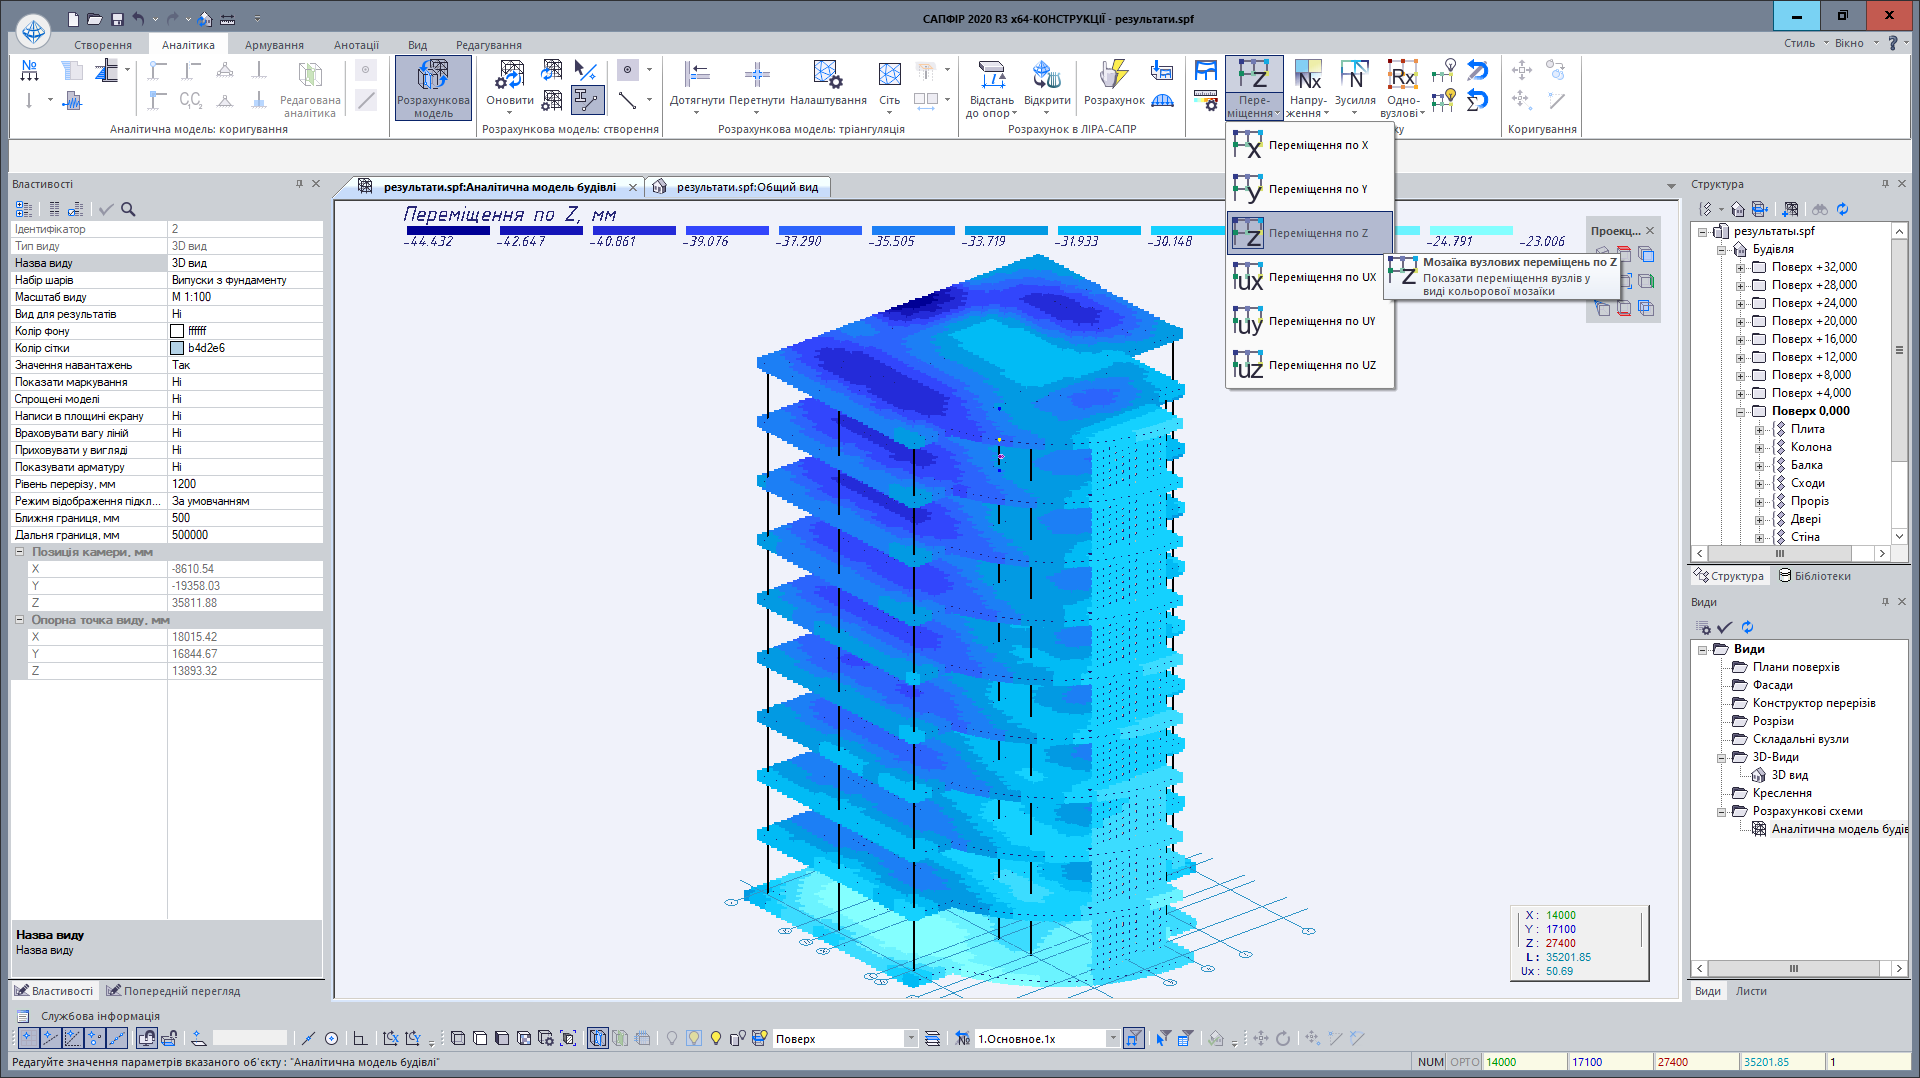Viewport: 1920px width, 1078px height.
Task: Switch to the Армування ribbon tab
Action: click(274, 45)
